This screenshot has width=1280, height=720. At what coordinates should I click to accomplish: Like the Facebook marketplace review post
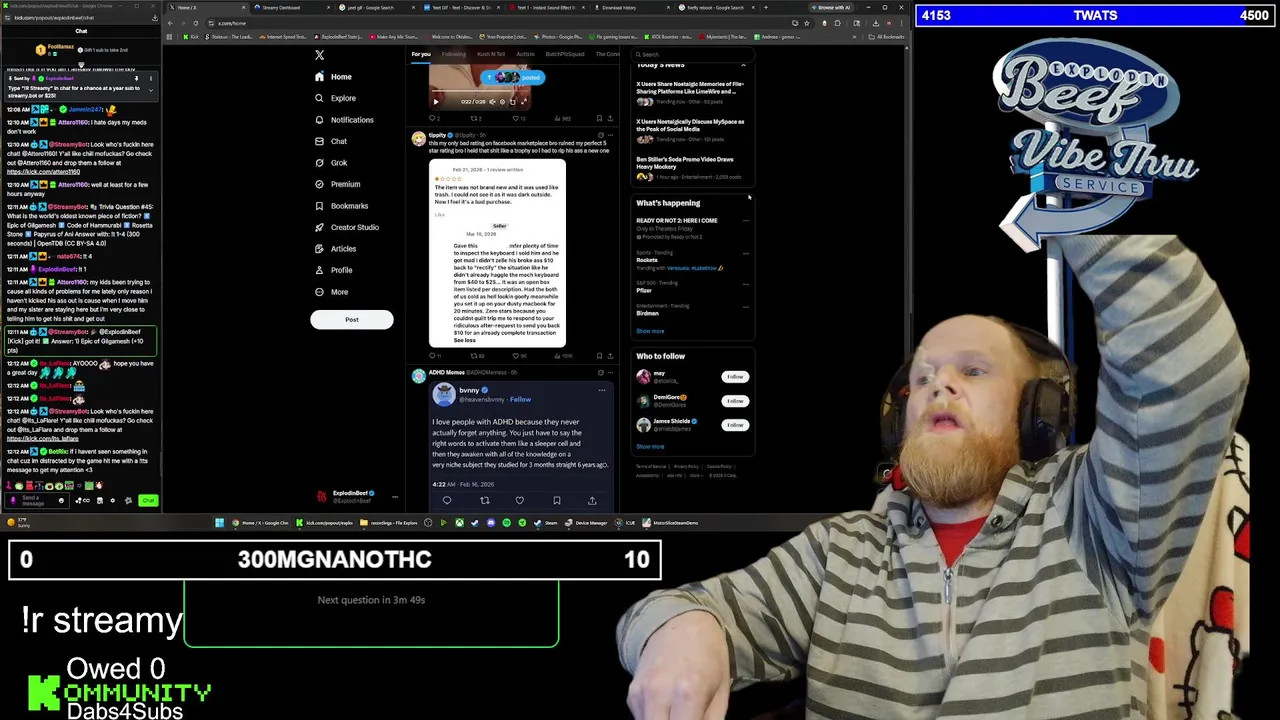[x=517, y=355]
